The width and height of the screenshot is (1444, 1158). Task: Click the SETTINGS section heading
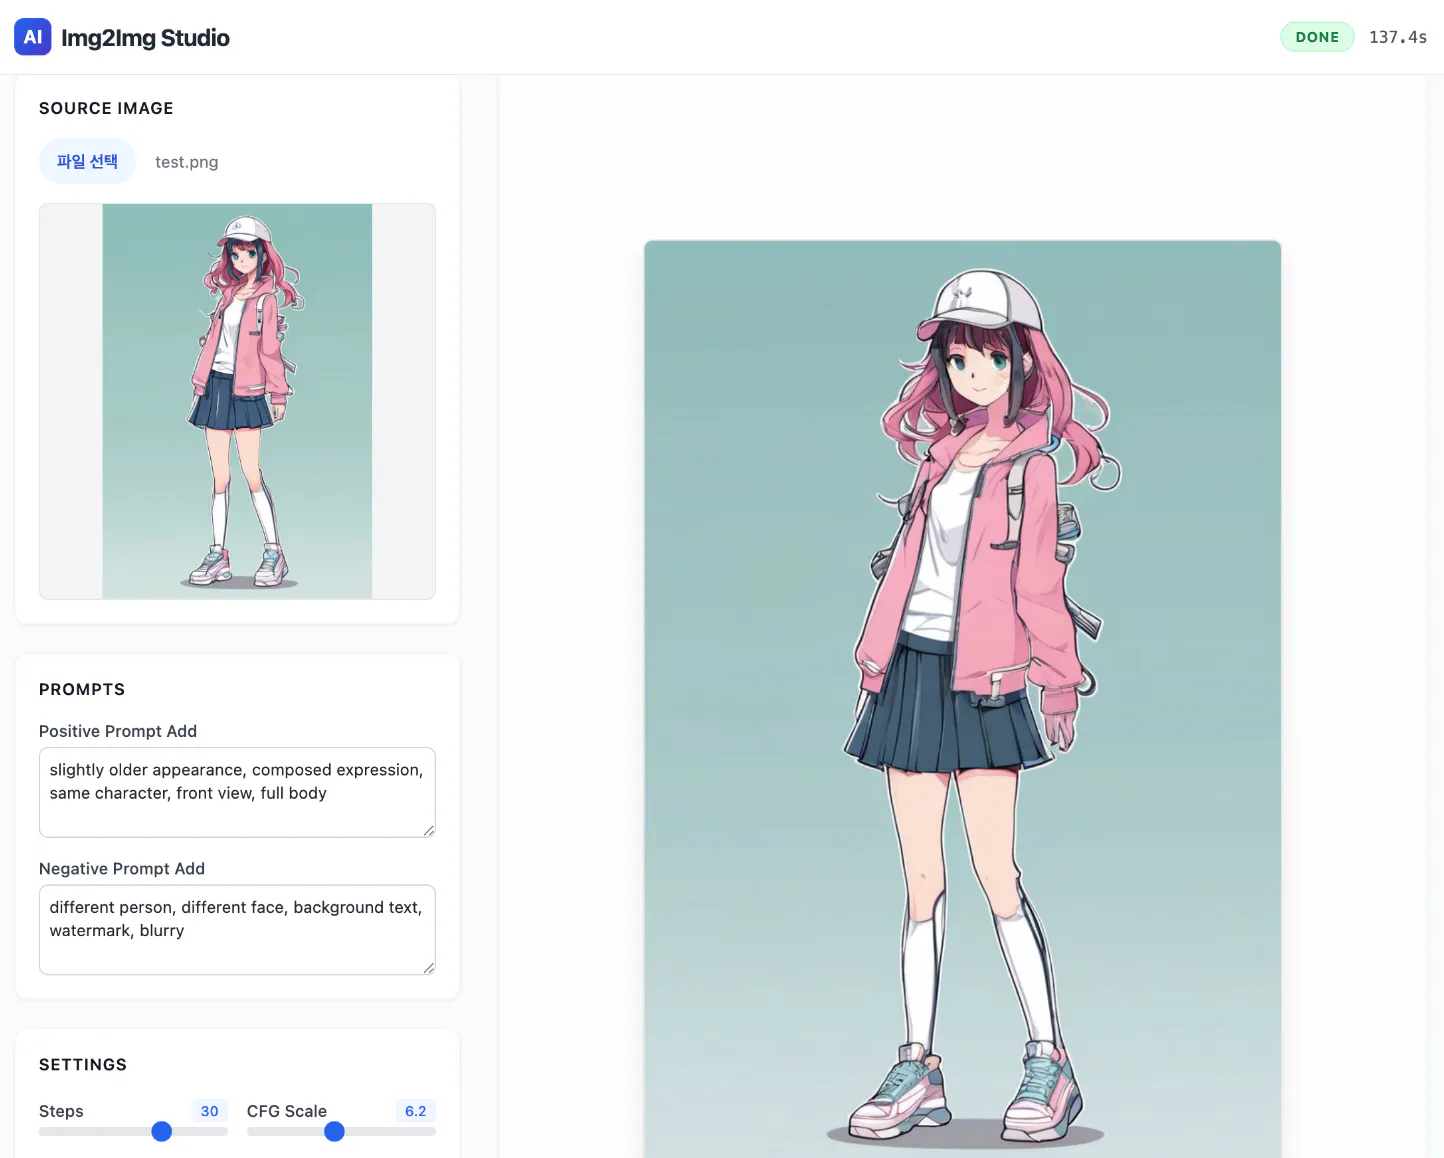click(x=83, y=1064)
